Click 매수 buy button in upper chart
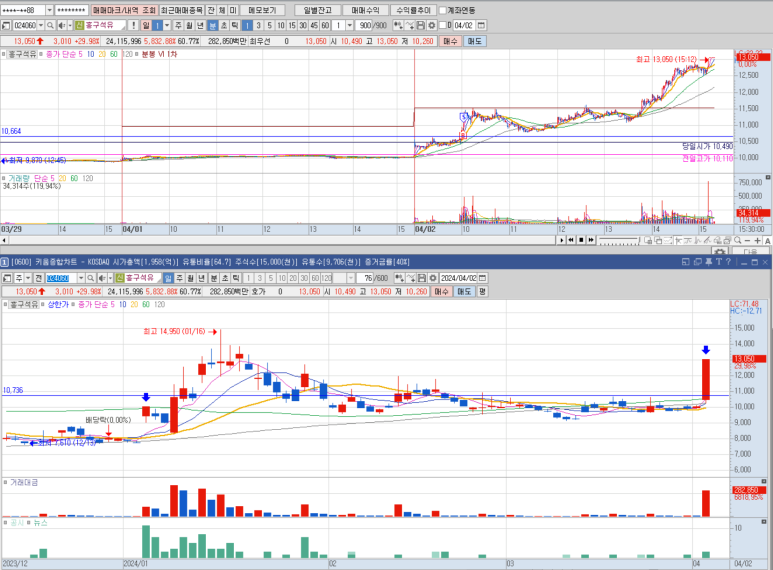Viewport: 773px width, 570px height. point(450,41)
